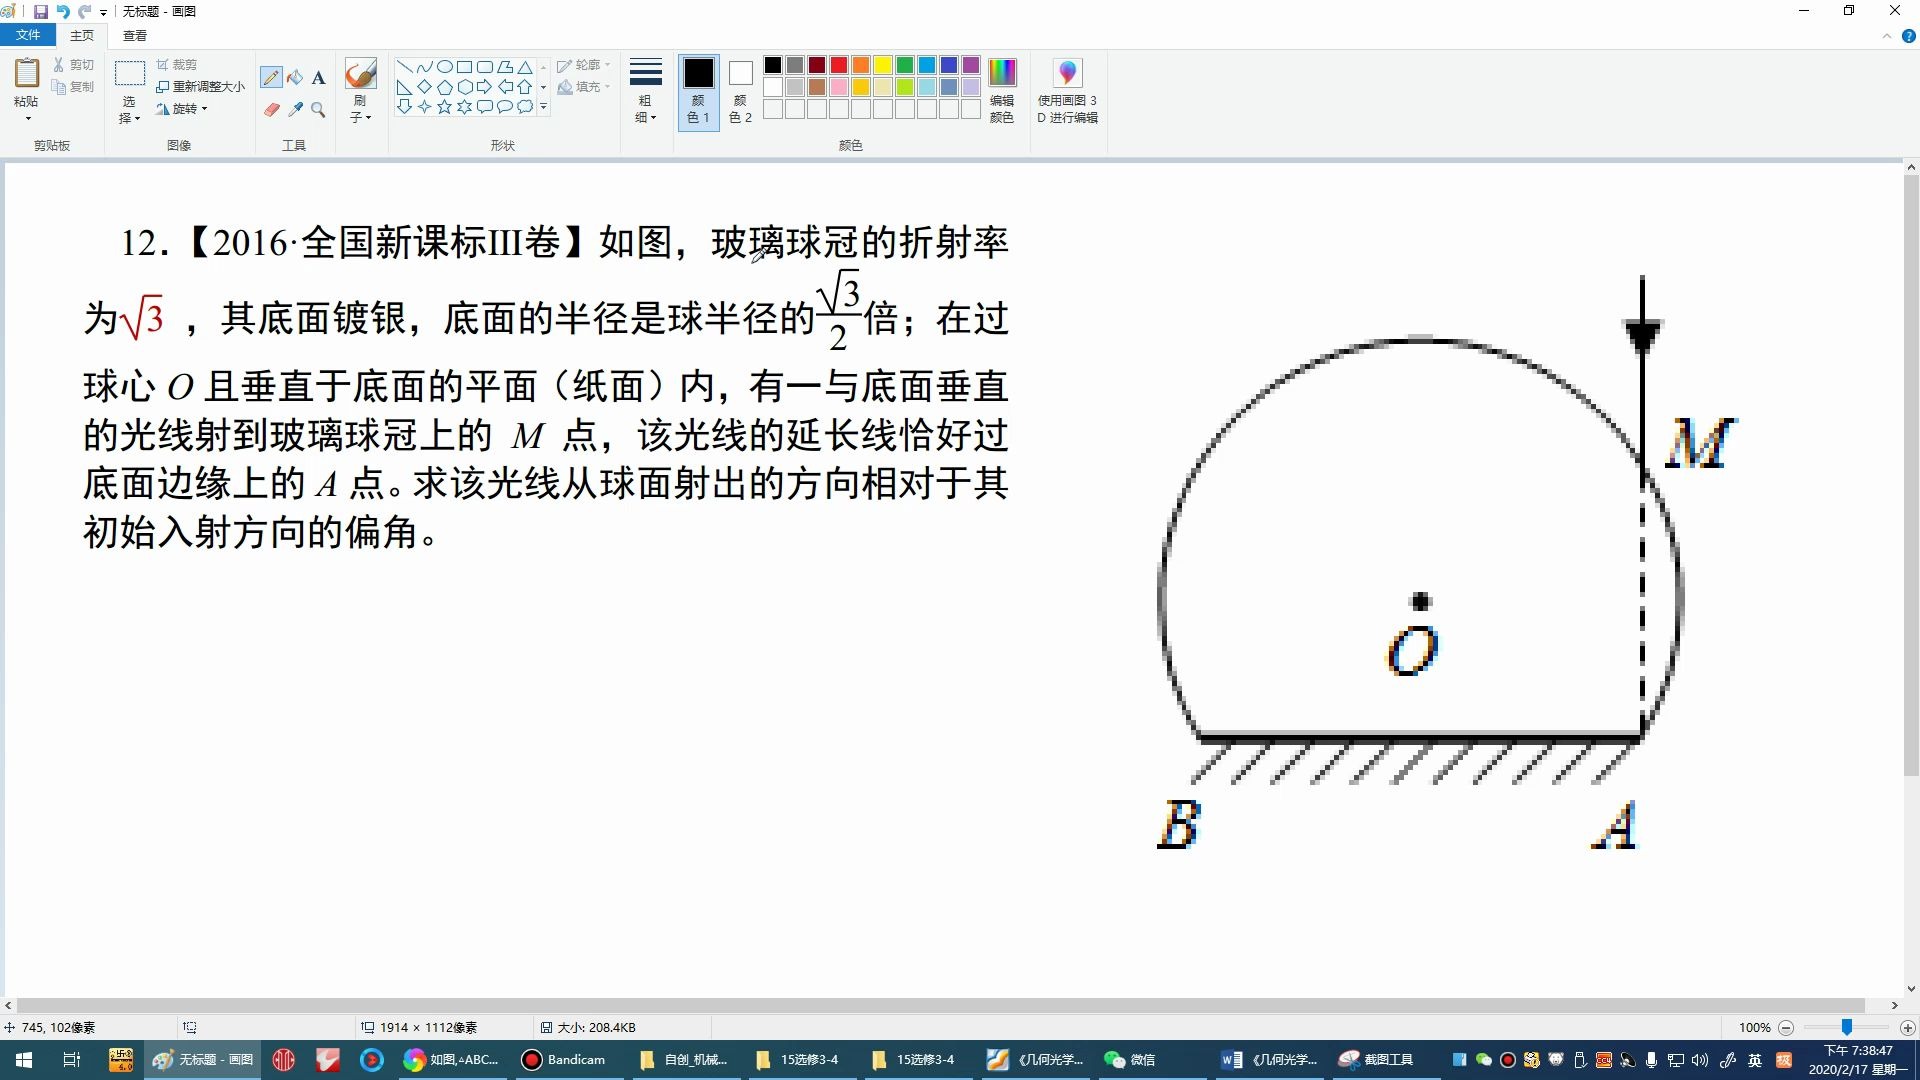Viewport: 1920px width, 1080px height.
Task: Pick the red color swatch
Action: click(838, 65)
